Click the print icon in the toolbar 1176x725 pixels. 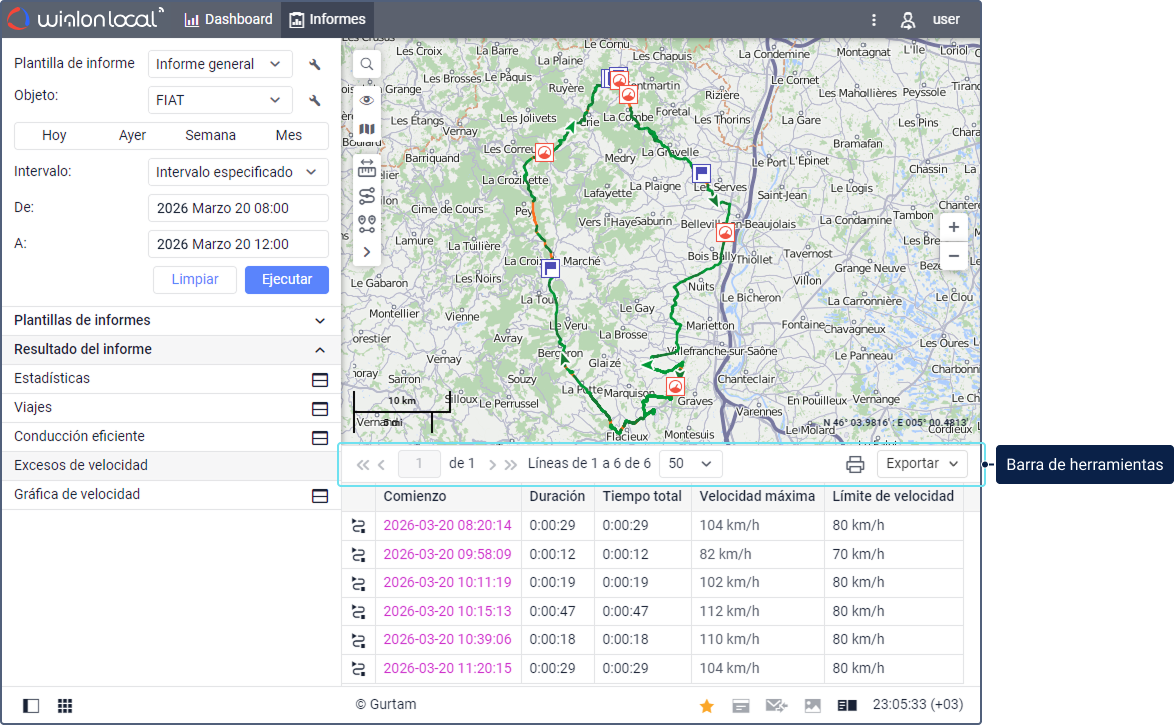click(x=855, y=464)
